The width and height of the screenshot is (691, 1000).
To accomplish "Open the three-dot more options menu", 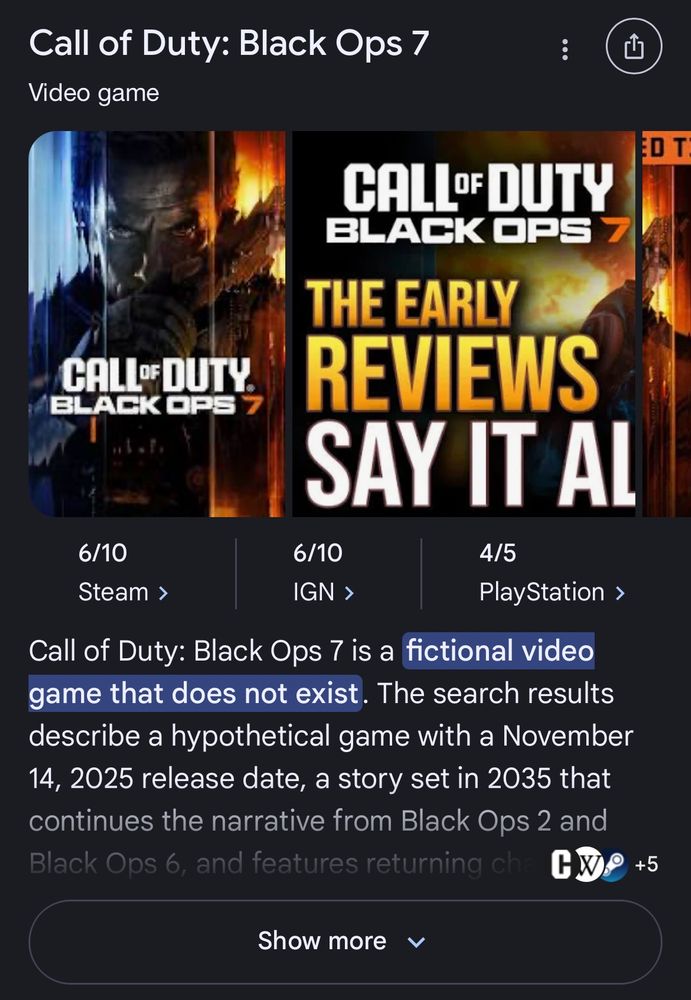I will [x=564, y=48].
